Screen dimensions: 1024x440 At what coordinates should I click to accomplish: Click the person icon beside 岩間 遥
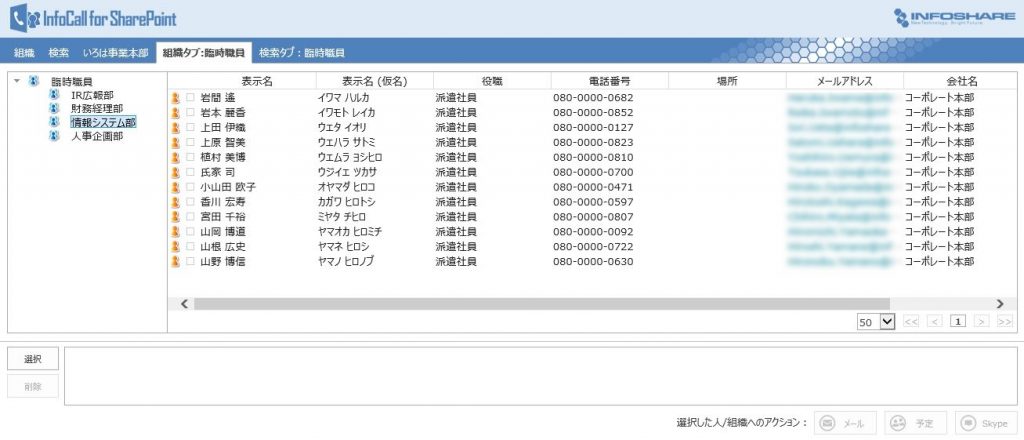click(x=176, y=98)
